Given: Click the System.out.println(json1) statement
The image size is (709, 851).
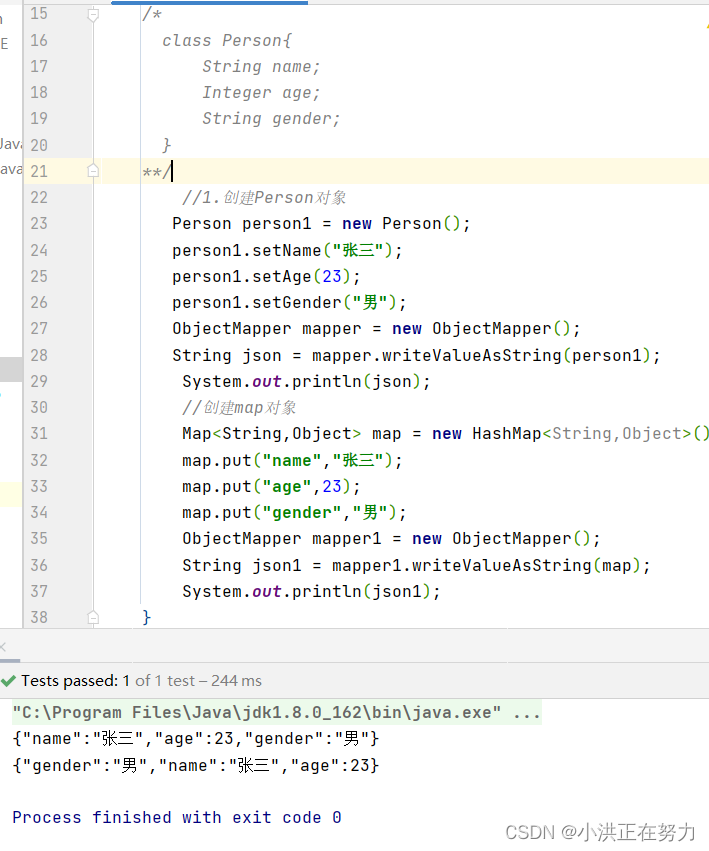Looking at the screenshot, I should pyautogui.click(x=311, y=591).
